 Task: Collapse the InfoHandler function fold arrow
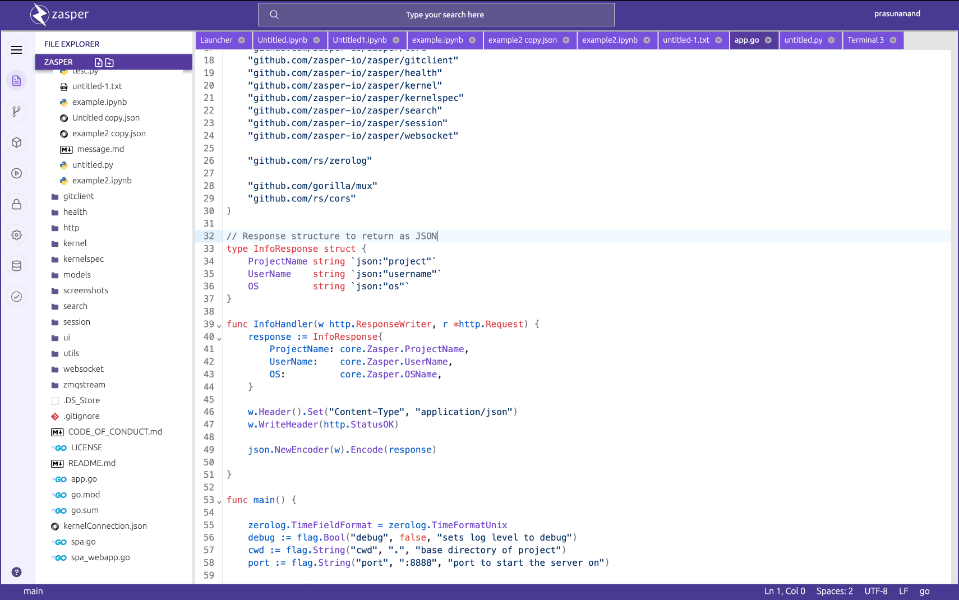[x=219, y=326]
